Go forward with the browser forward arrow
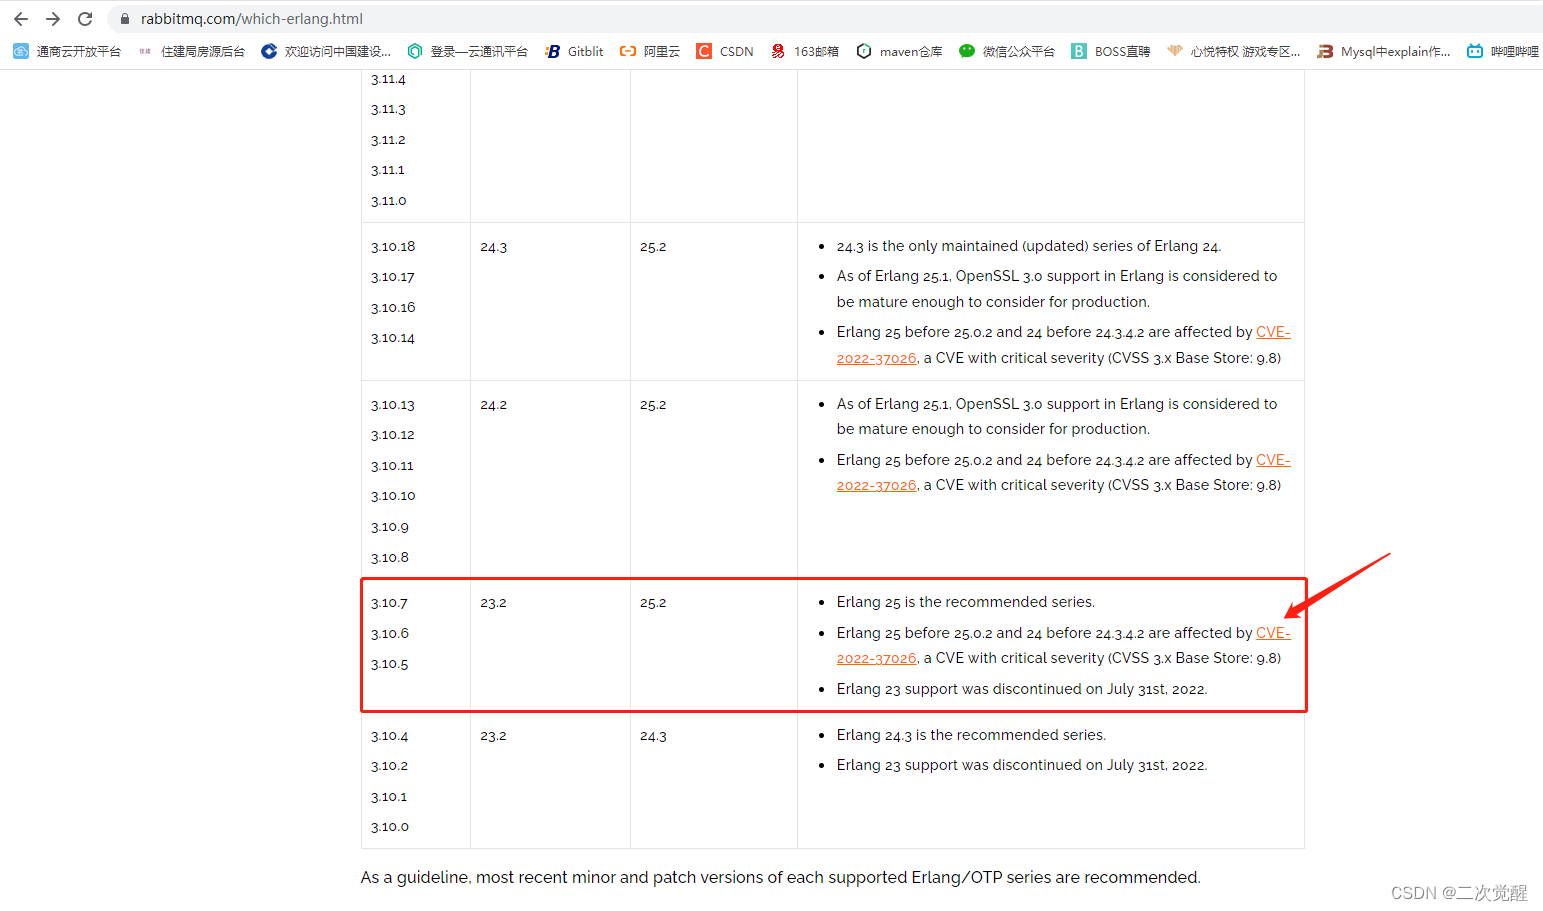Screen dimensions: 1543x911 click(53, 19)
